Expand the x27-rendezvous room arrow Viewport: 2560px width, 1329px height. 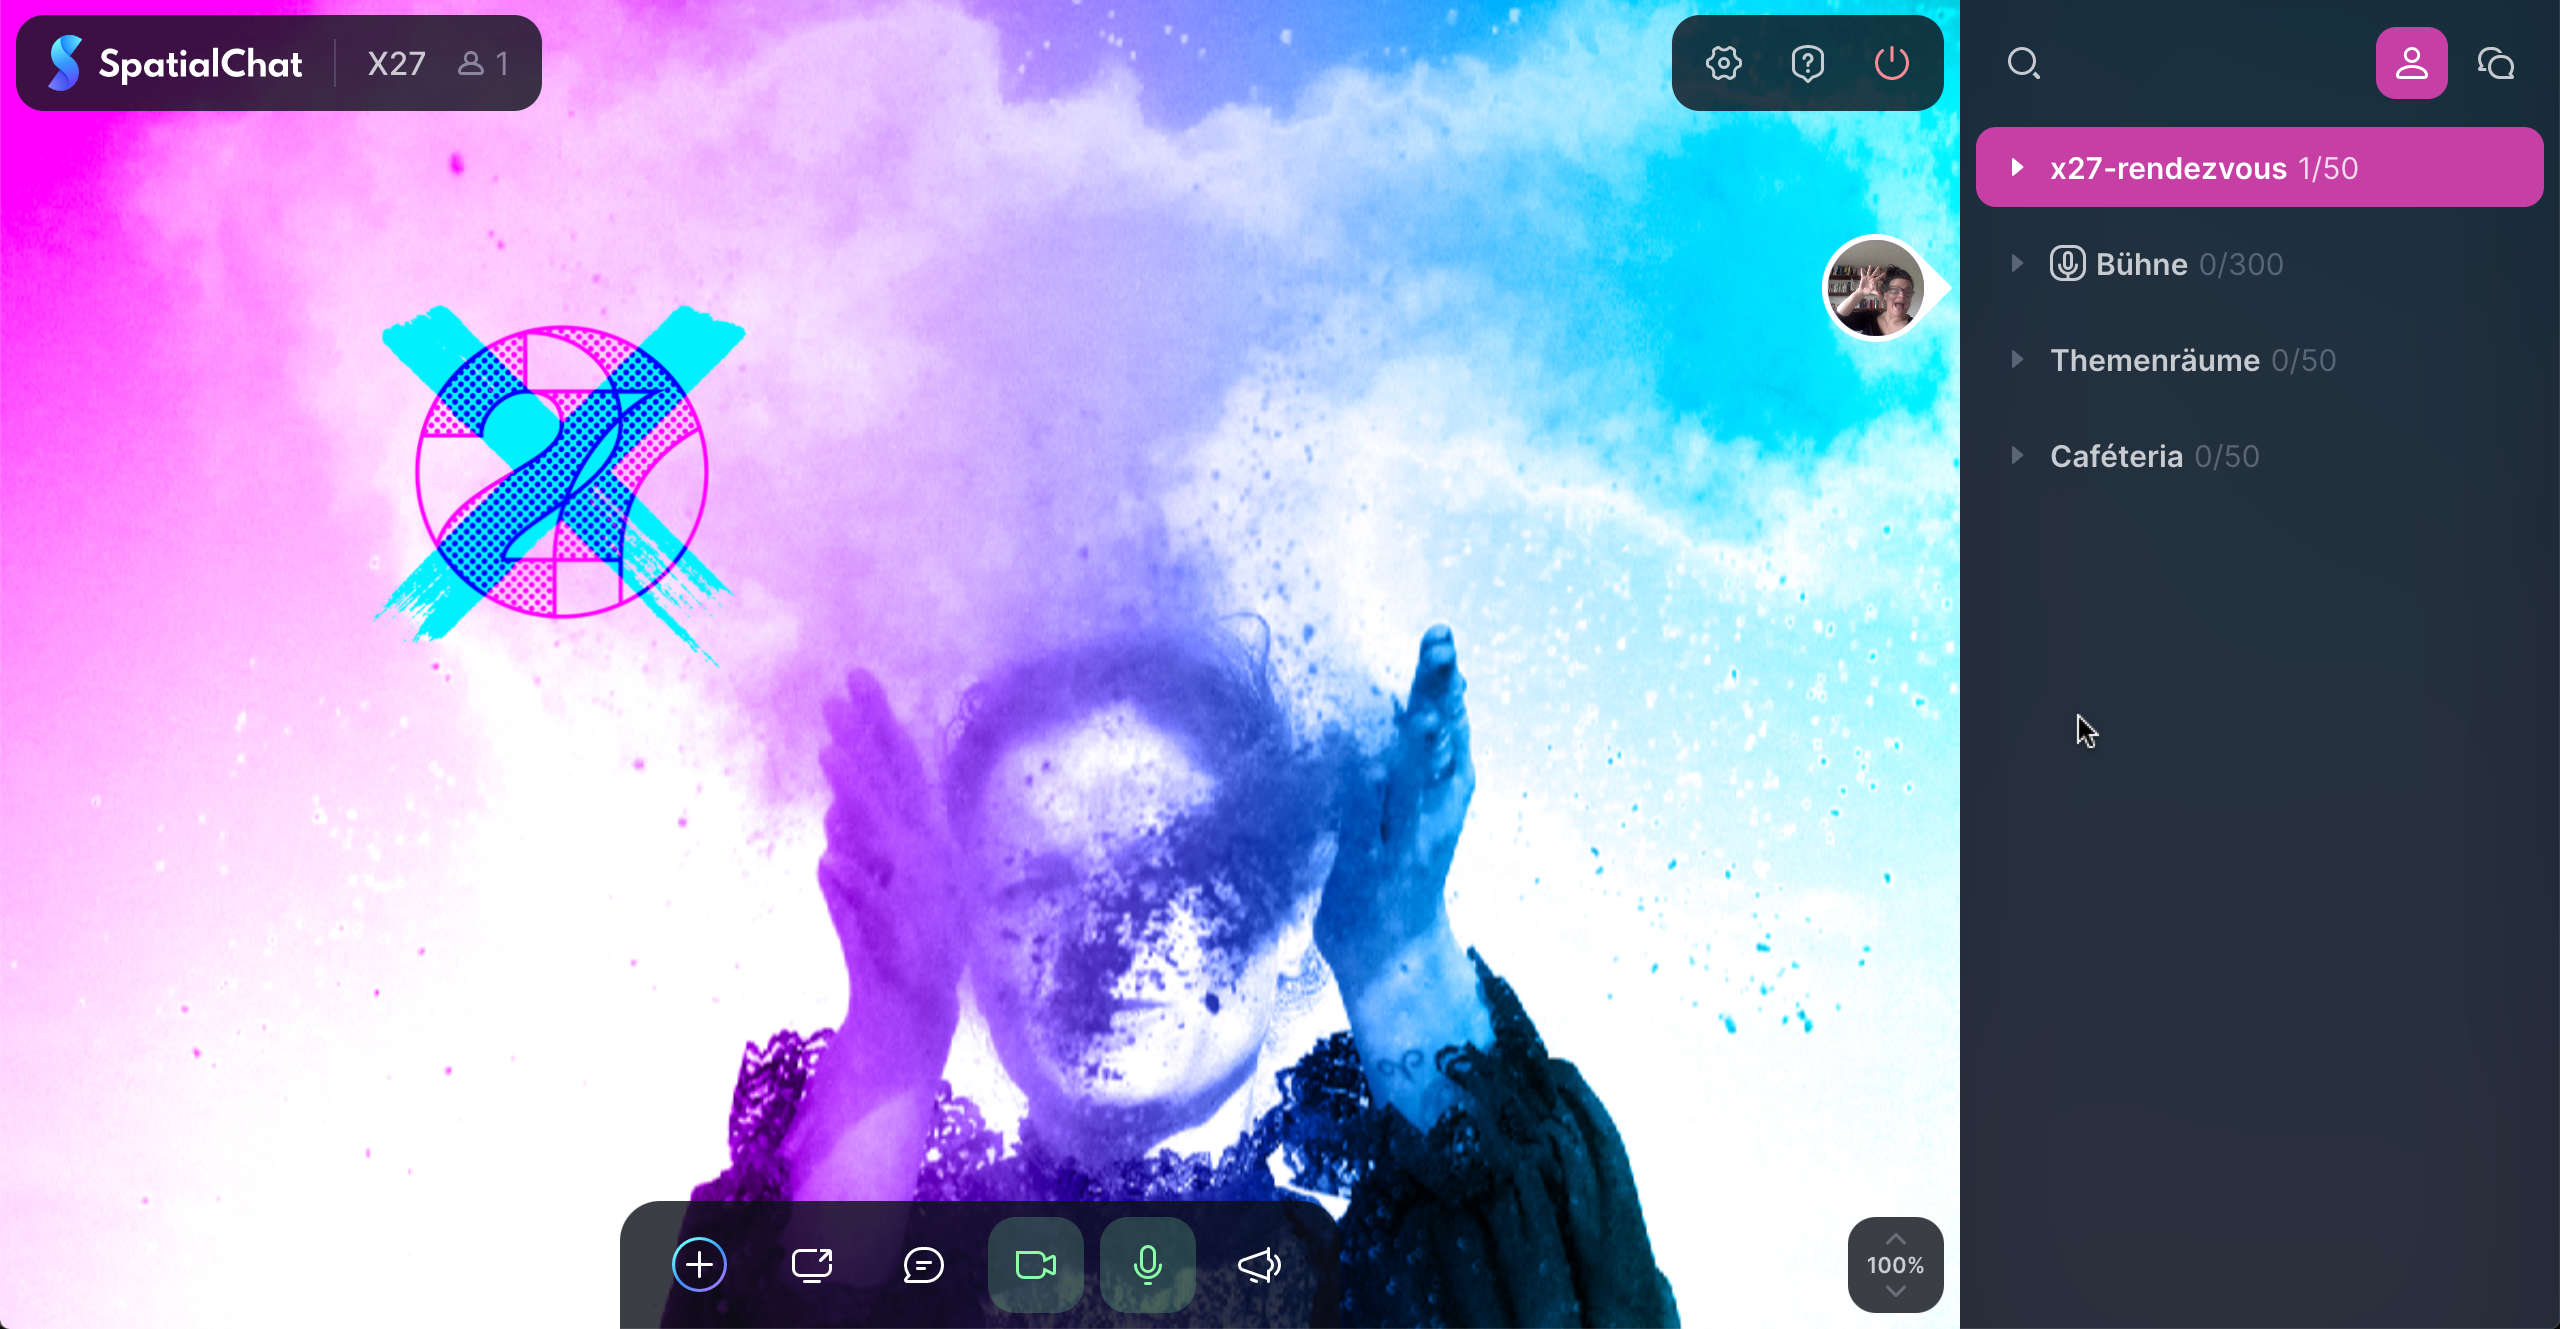click(2017, 167)
